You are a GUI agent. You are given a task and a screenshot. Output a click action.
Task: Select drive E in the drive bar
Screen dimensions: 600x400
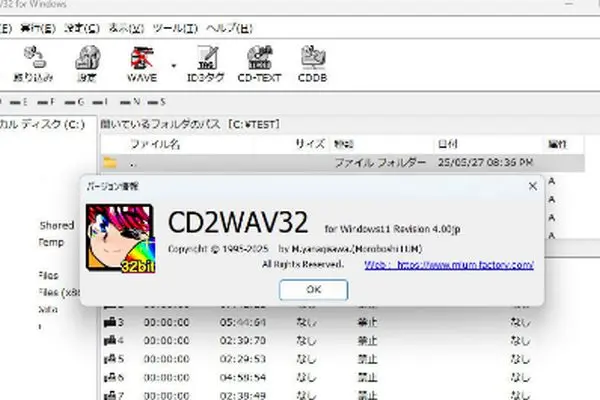click(x=19, y=102)
